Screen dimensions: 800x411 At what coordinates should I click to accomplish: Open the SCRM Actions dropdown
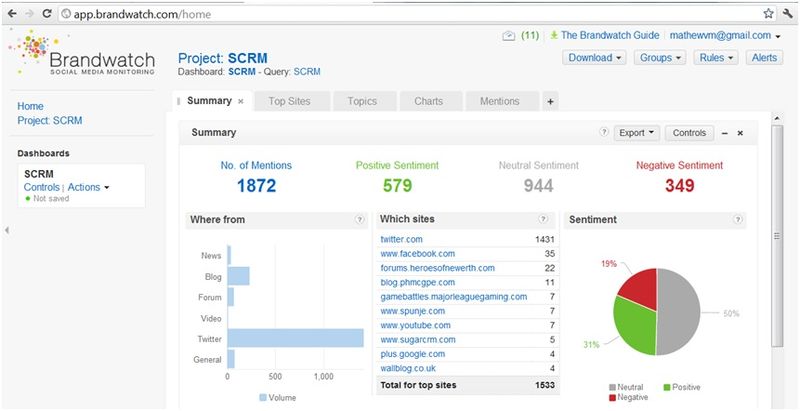[x=88, y=187]
